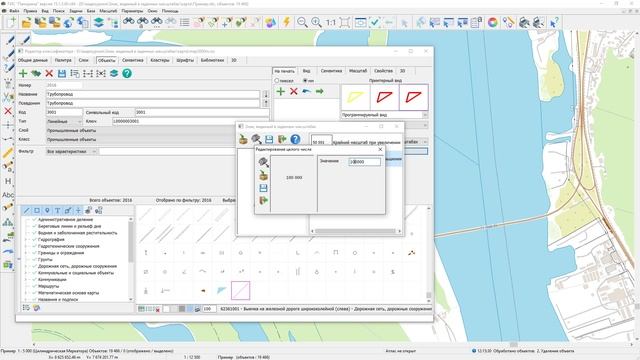Open 'Программируемый вид' dropdown
Screen dimensions: 640x360
coord(384,115)
